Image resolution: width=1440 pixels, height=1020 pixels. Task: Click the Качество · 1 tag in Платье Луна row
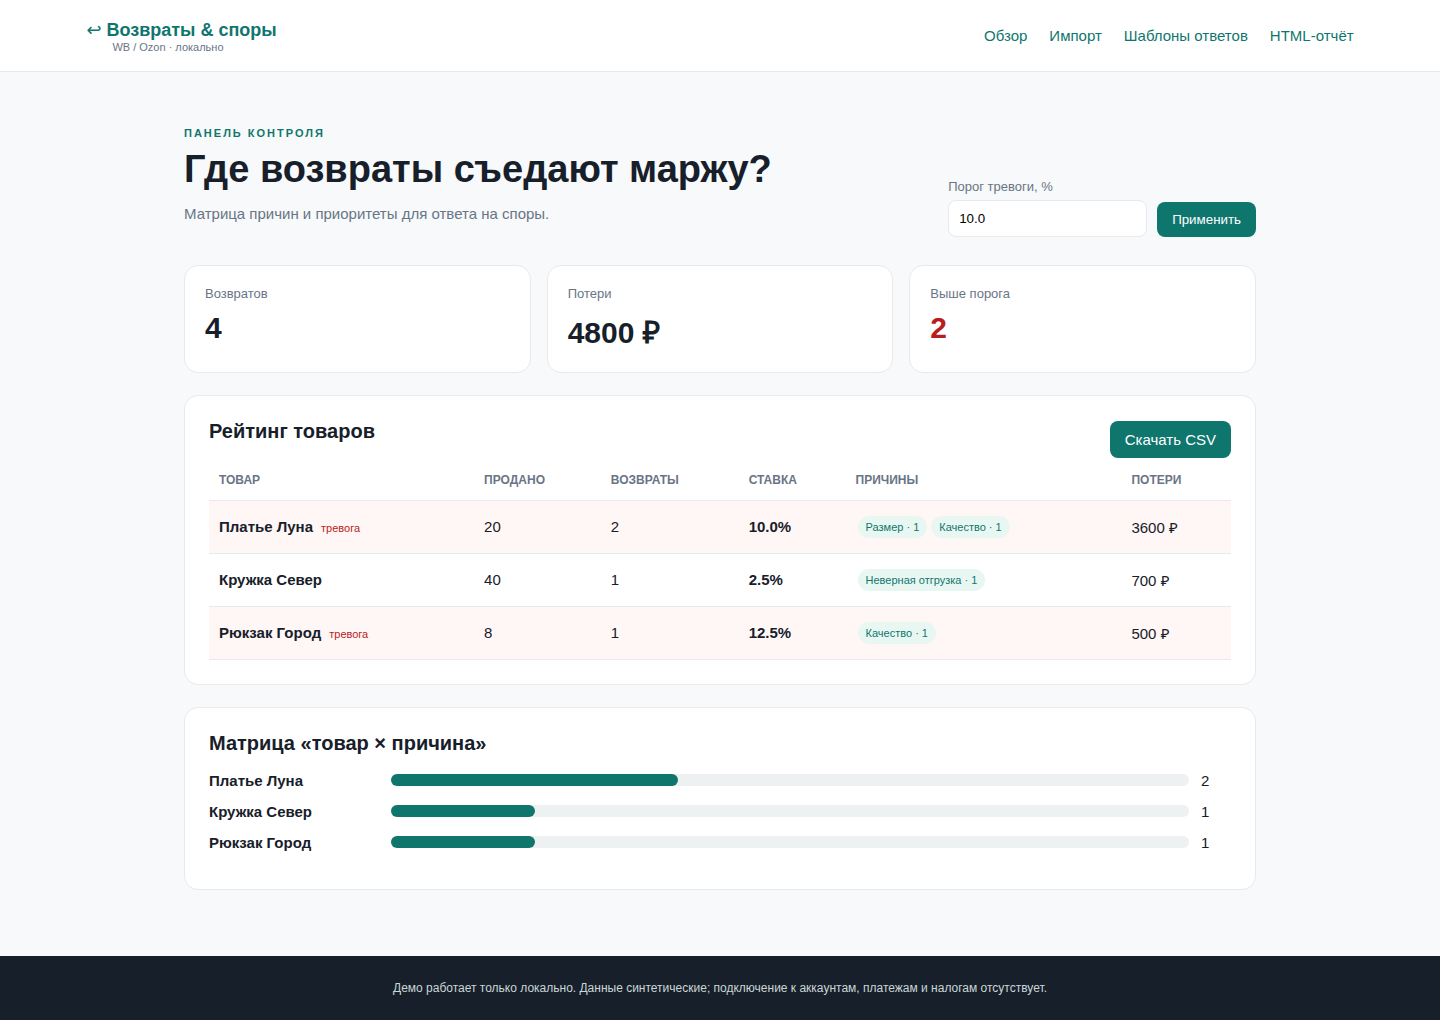970,527
